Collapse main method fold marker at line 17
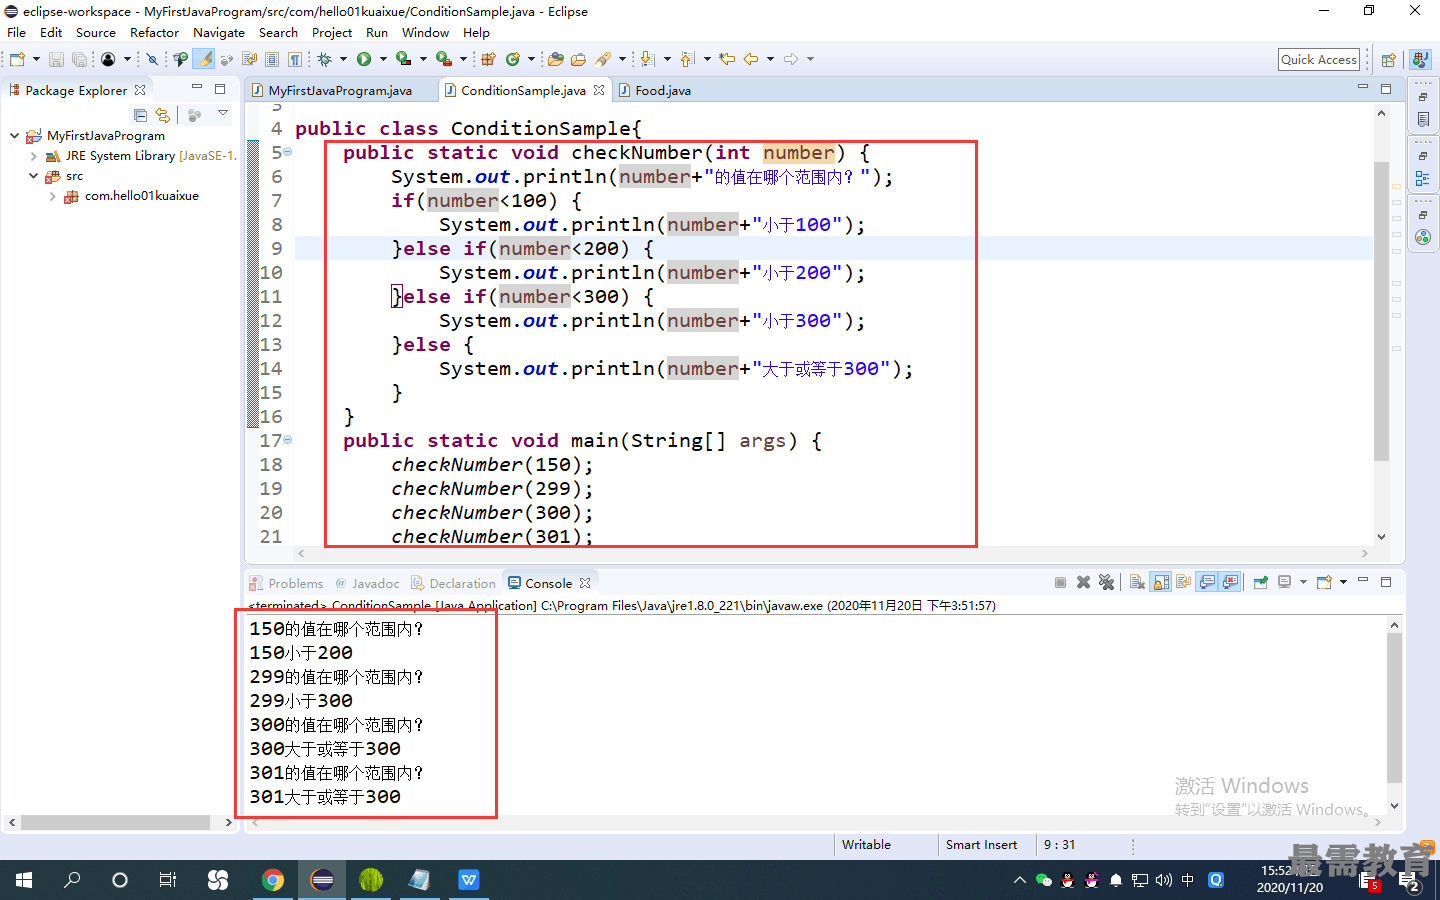 [x=288, y=440]
